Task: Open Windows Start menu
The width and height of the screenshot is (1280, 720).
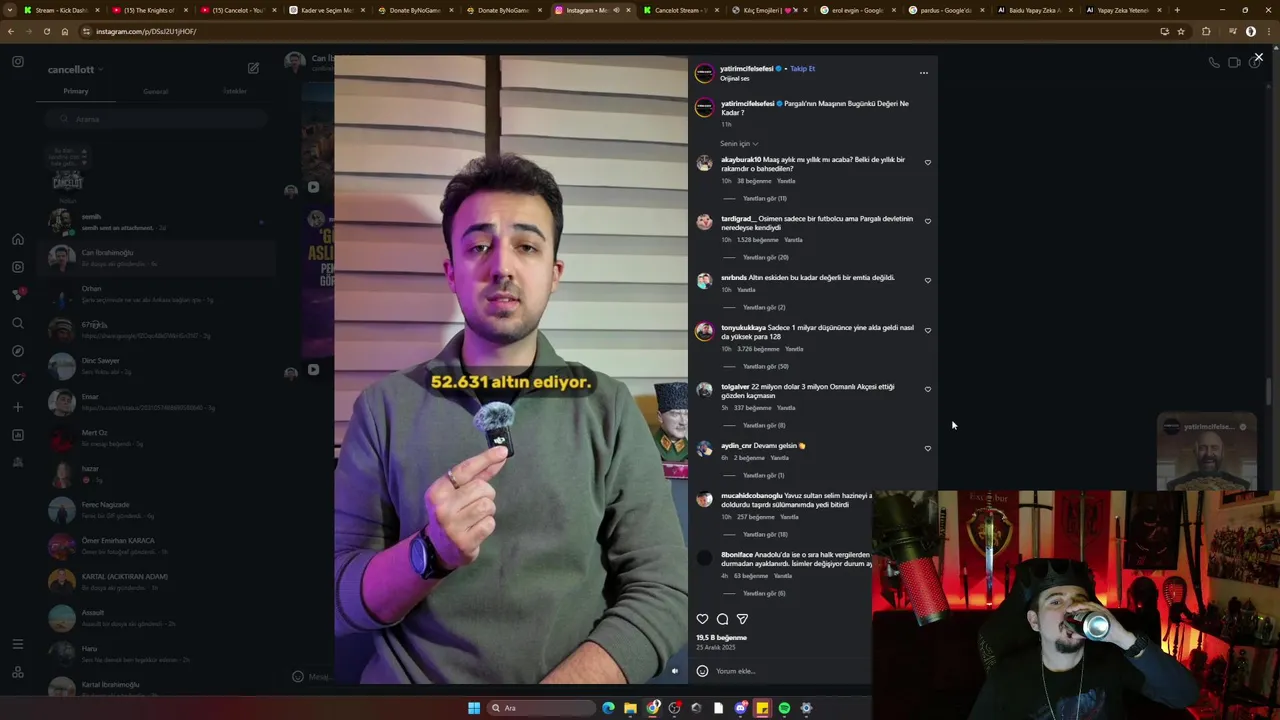Action: (474, 708)
